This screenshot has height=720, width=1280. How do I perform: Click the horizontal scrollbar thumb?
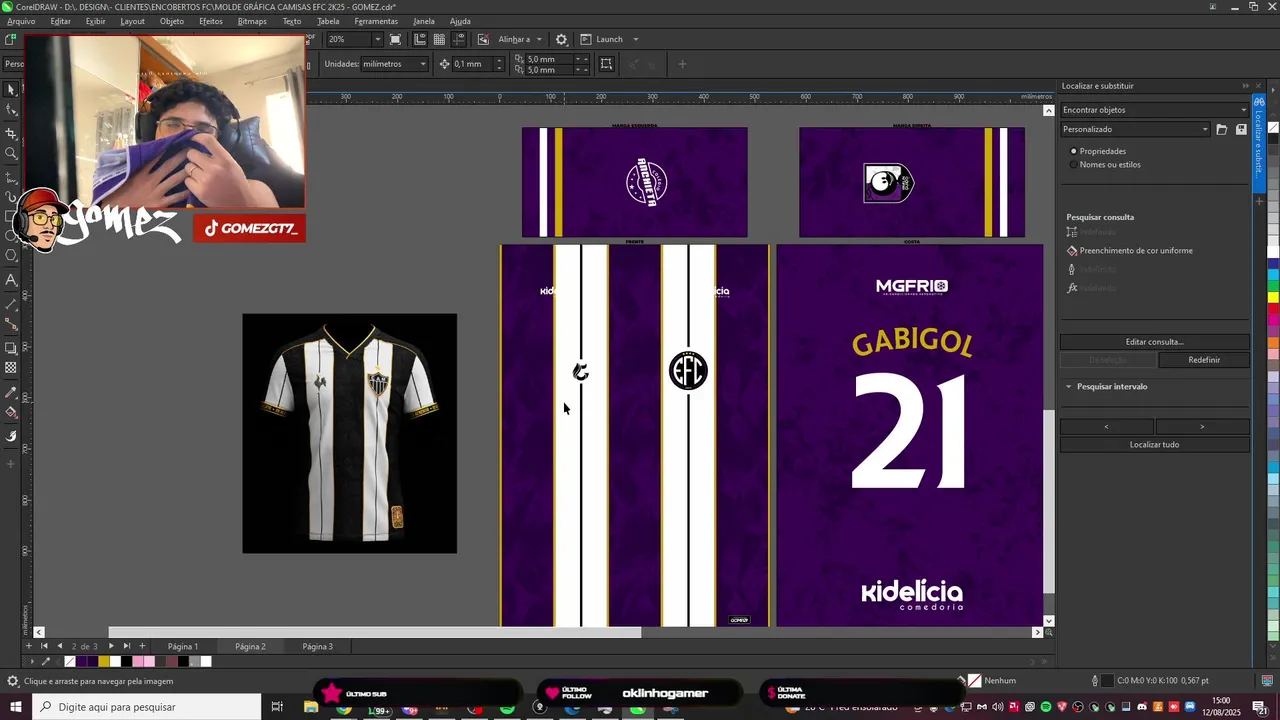[x=375, y=632]
